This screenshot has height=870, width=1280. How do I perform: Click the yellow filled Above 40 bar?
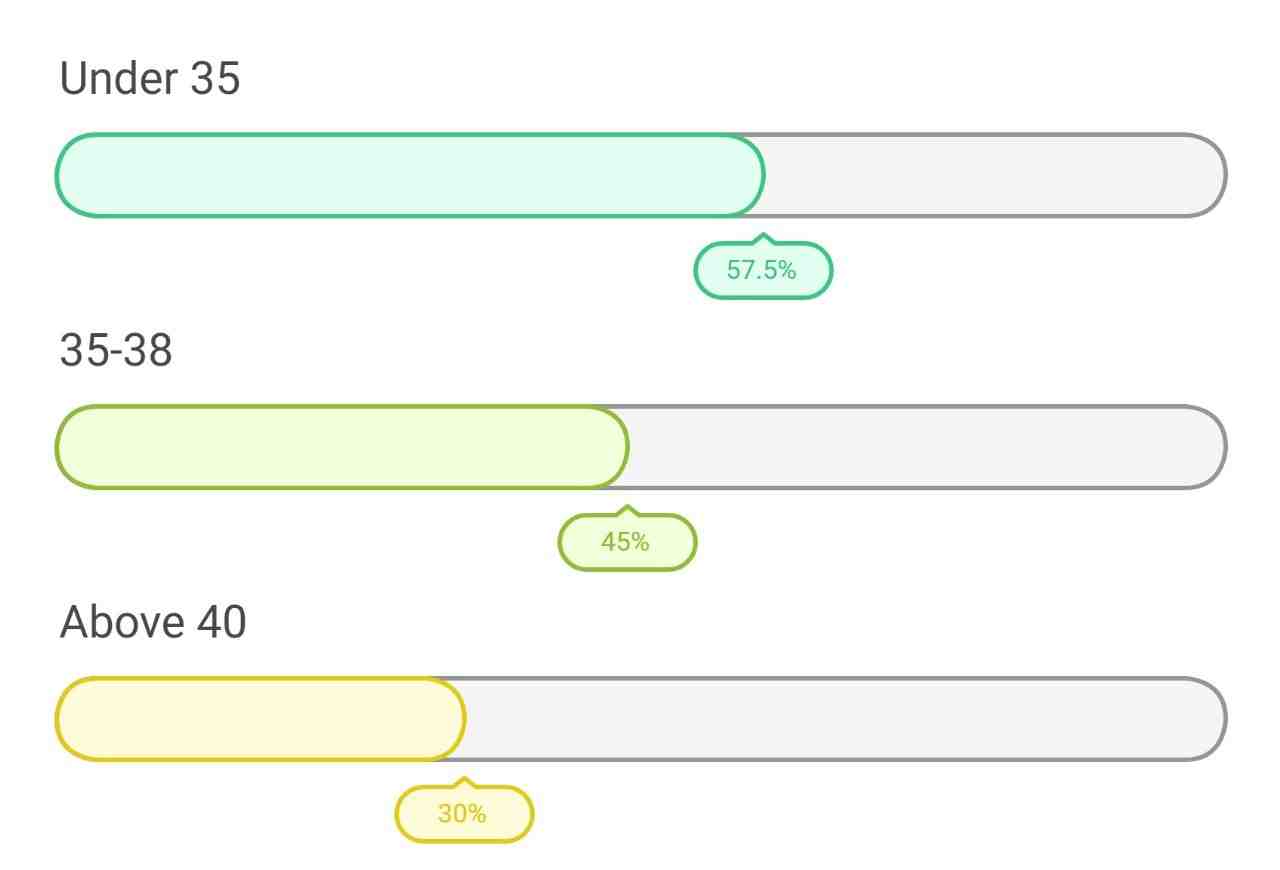pos(260,719)
